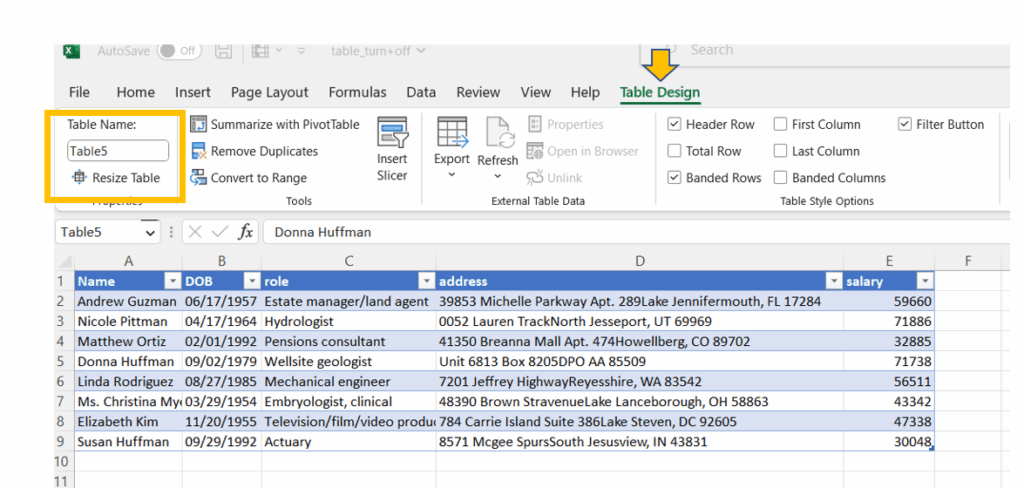Click the Export table icon
This screenshot has height=488, width=1024.
click(x=452, y=133)
